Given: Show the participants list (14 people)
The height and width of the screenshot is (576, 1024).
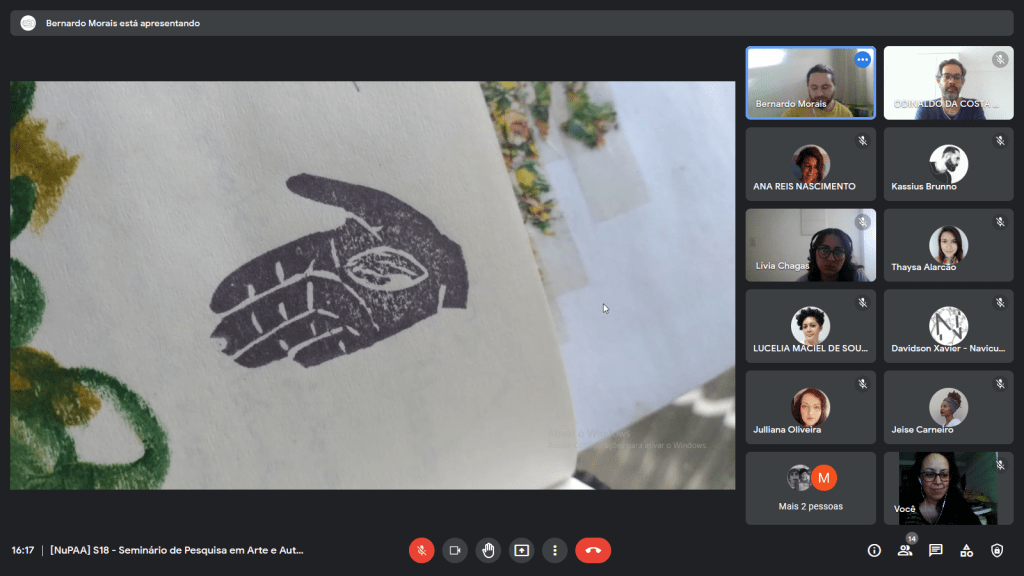Looking at the screenshot, I should [905, 550].
